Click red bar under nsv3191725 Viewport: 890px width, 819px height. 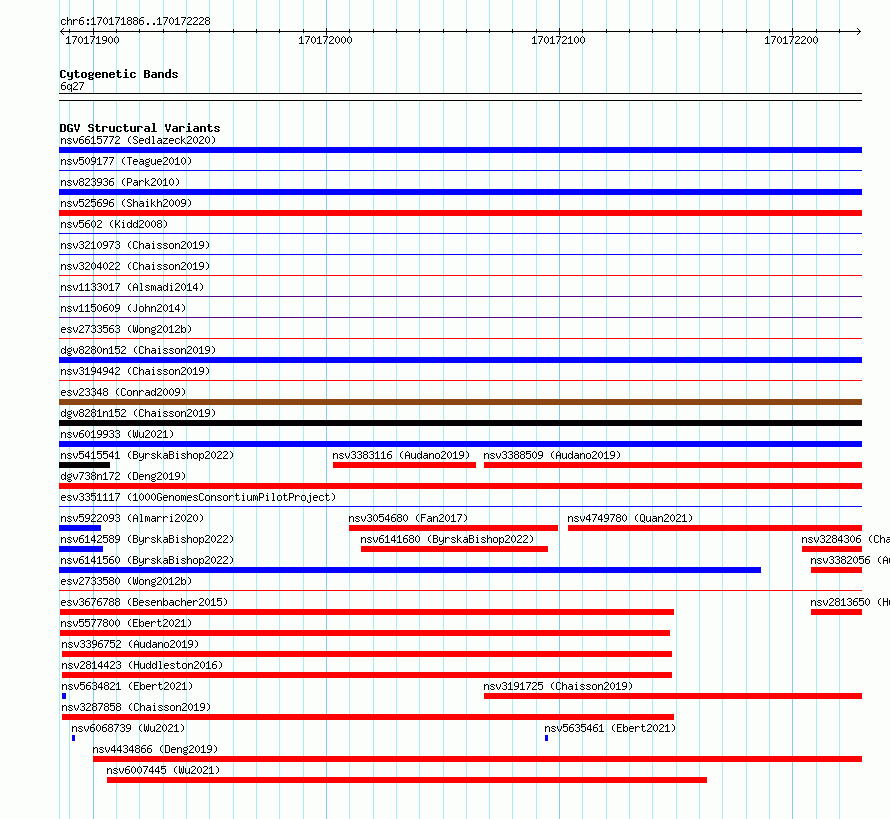(673, 696)
